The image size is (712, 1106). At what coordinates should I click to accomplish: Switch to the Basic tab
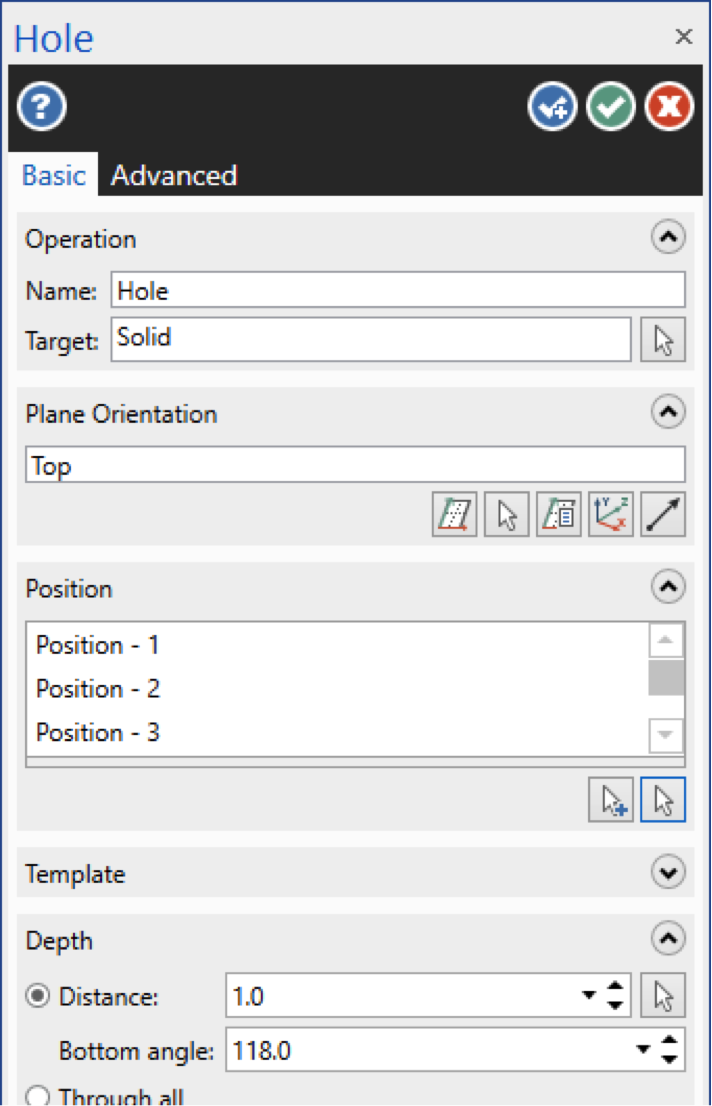pyautogui.click(x=54, y=175)
